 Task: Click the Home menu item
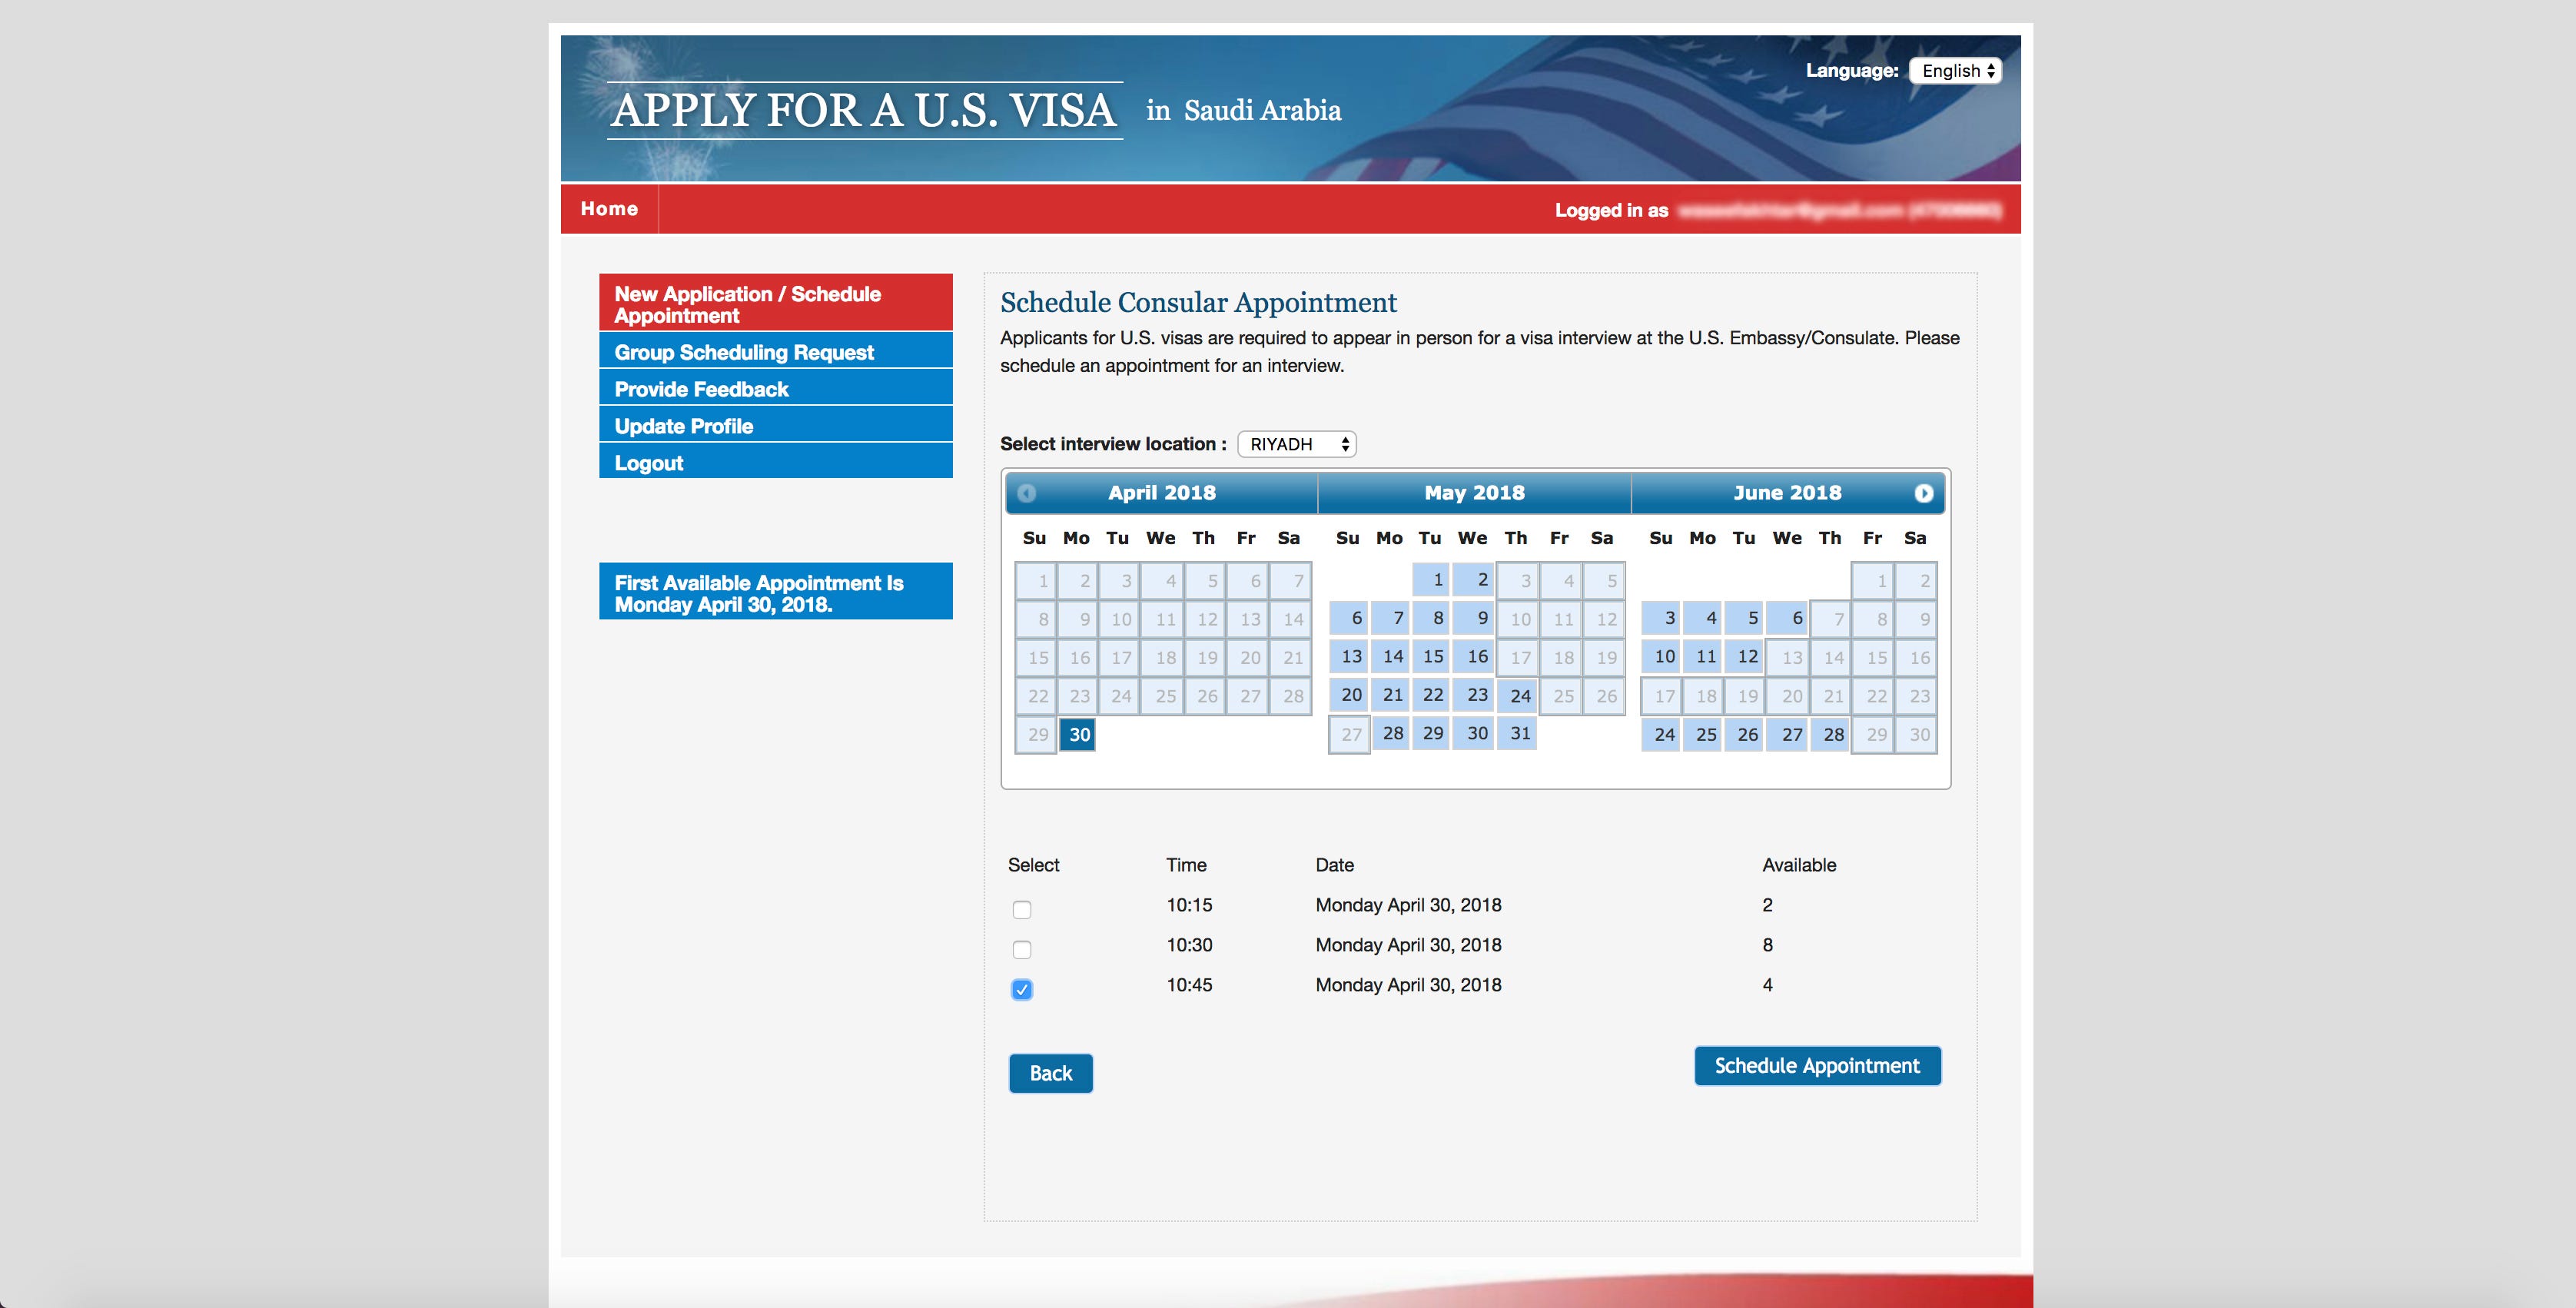click(x=609, y=209)
